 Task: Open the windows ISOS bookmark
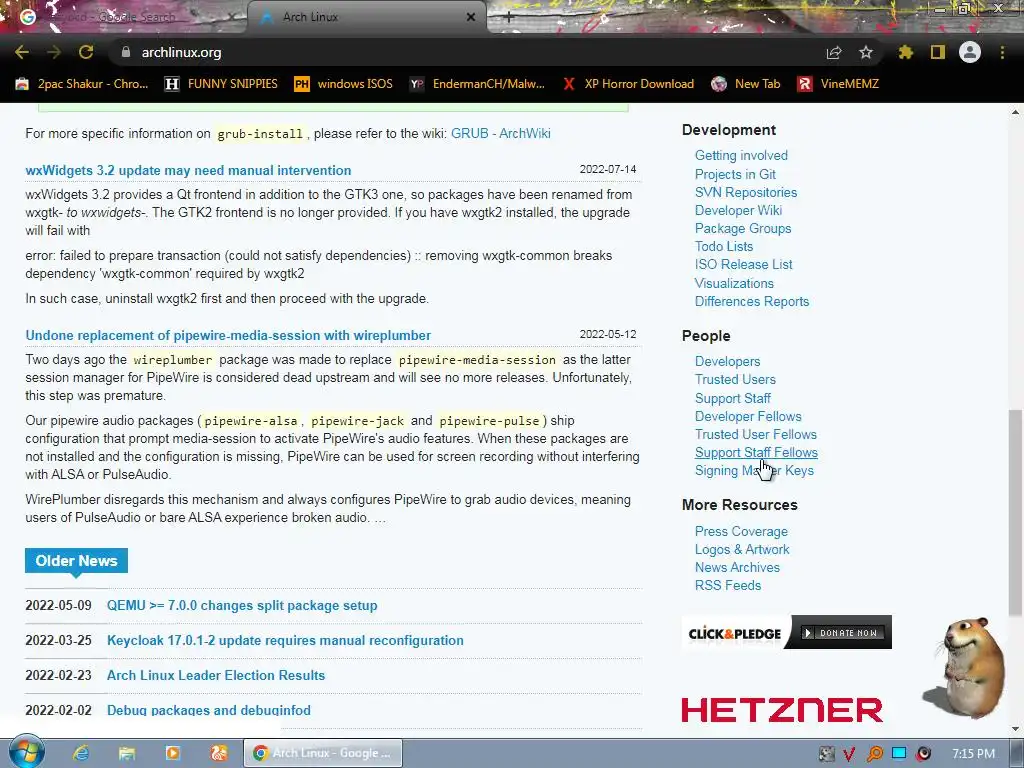(344, 84)
